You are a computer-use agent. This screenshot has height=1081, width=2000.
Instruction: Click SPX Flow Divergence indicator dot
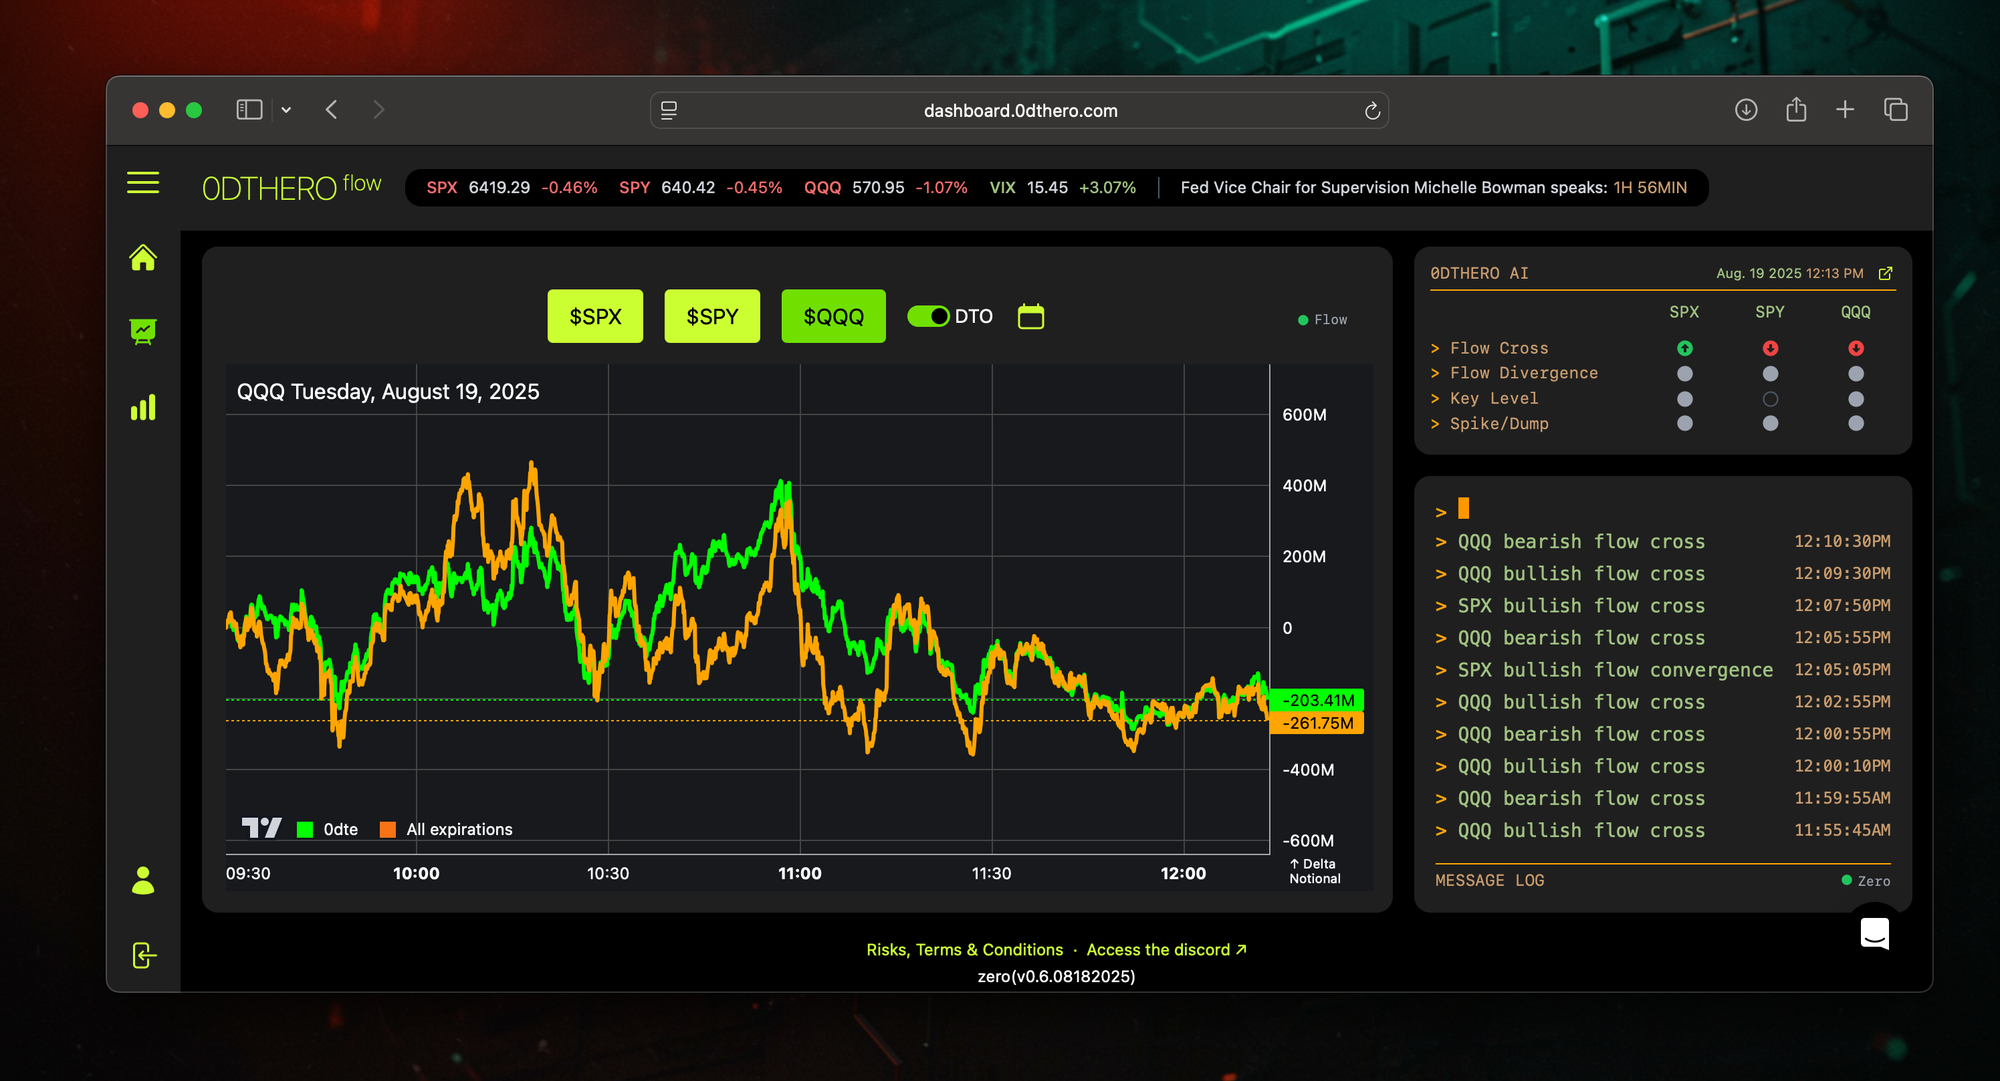click(x=1685, y=373)
